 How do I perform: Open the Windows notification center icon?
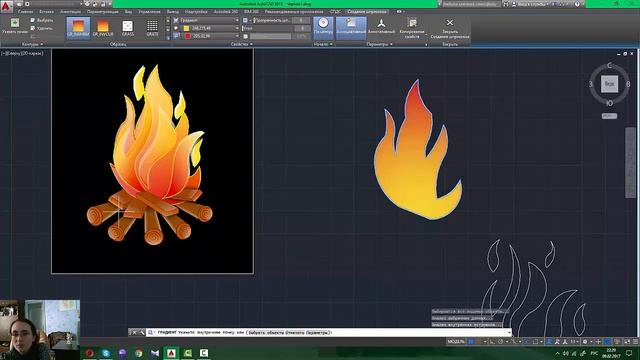coord(629,353)
